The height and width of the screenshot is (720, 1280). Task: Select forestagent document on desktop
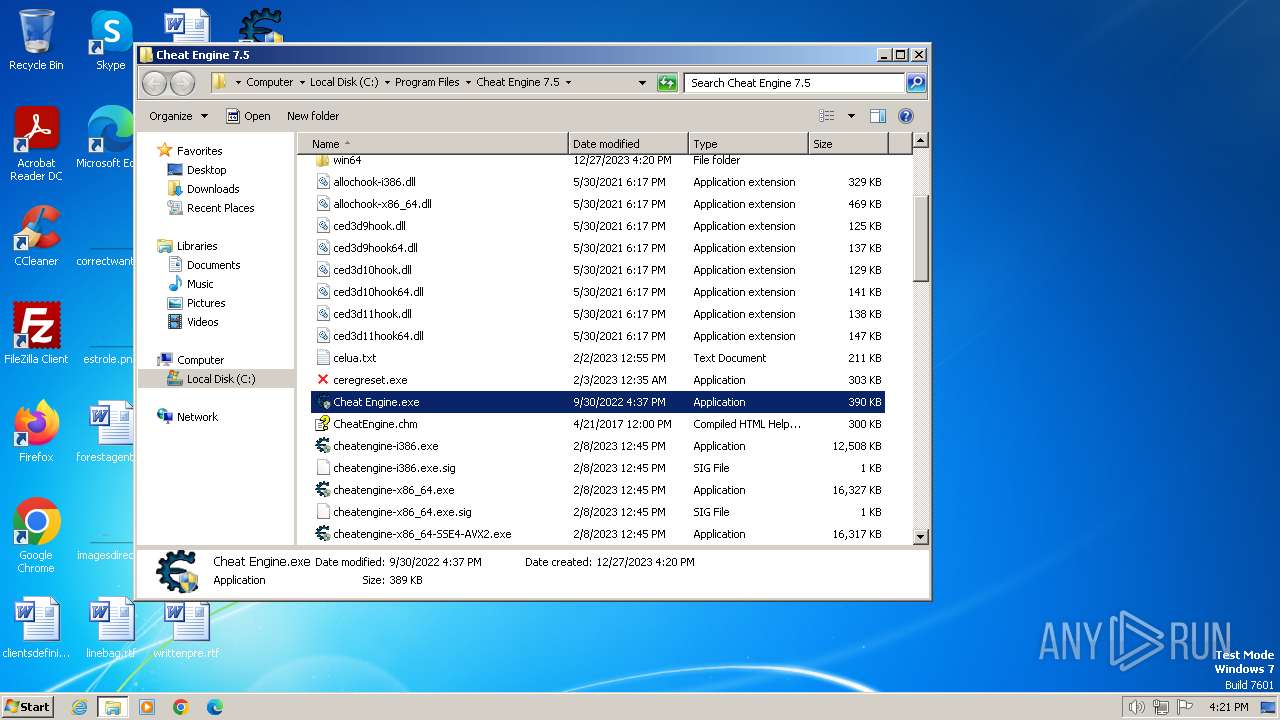pos(106,431)
